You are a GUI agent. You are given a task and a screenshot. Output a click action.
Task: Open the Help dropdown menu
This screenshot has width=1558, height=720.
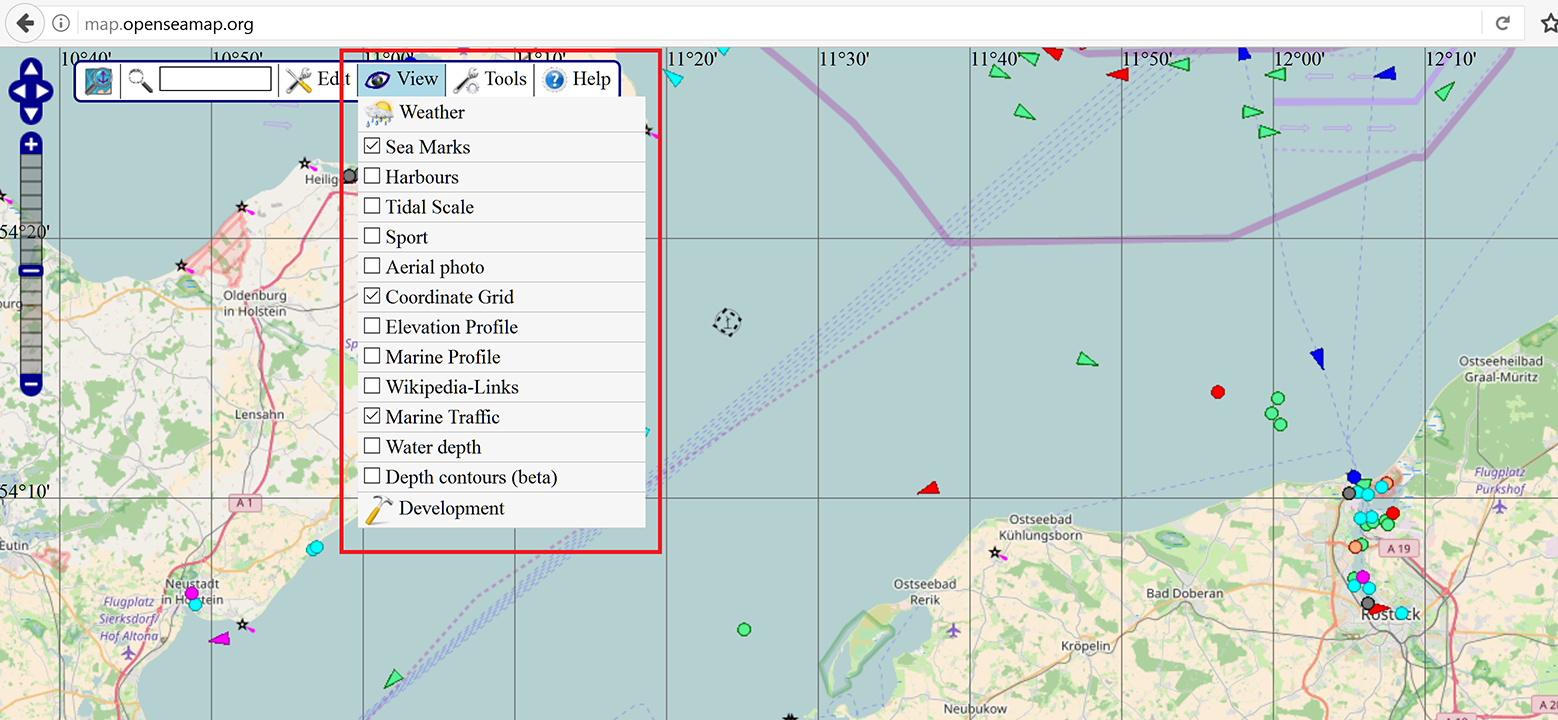coord(577,80)
